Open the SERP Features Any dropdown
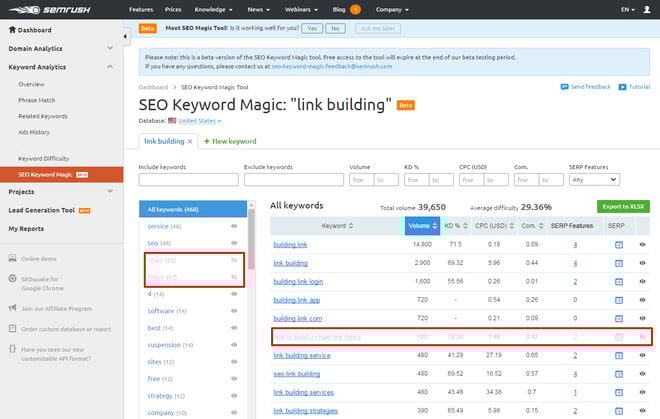Viewport: 660px width, 419px height. pos(594,180)
